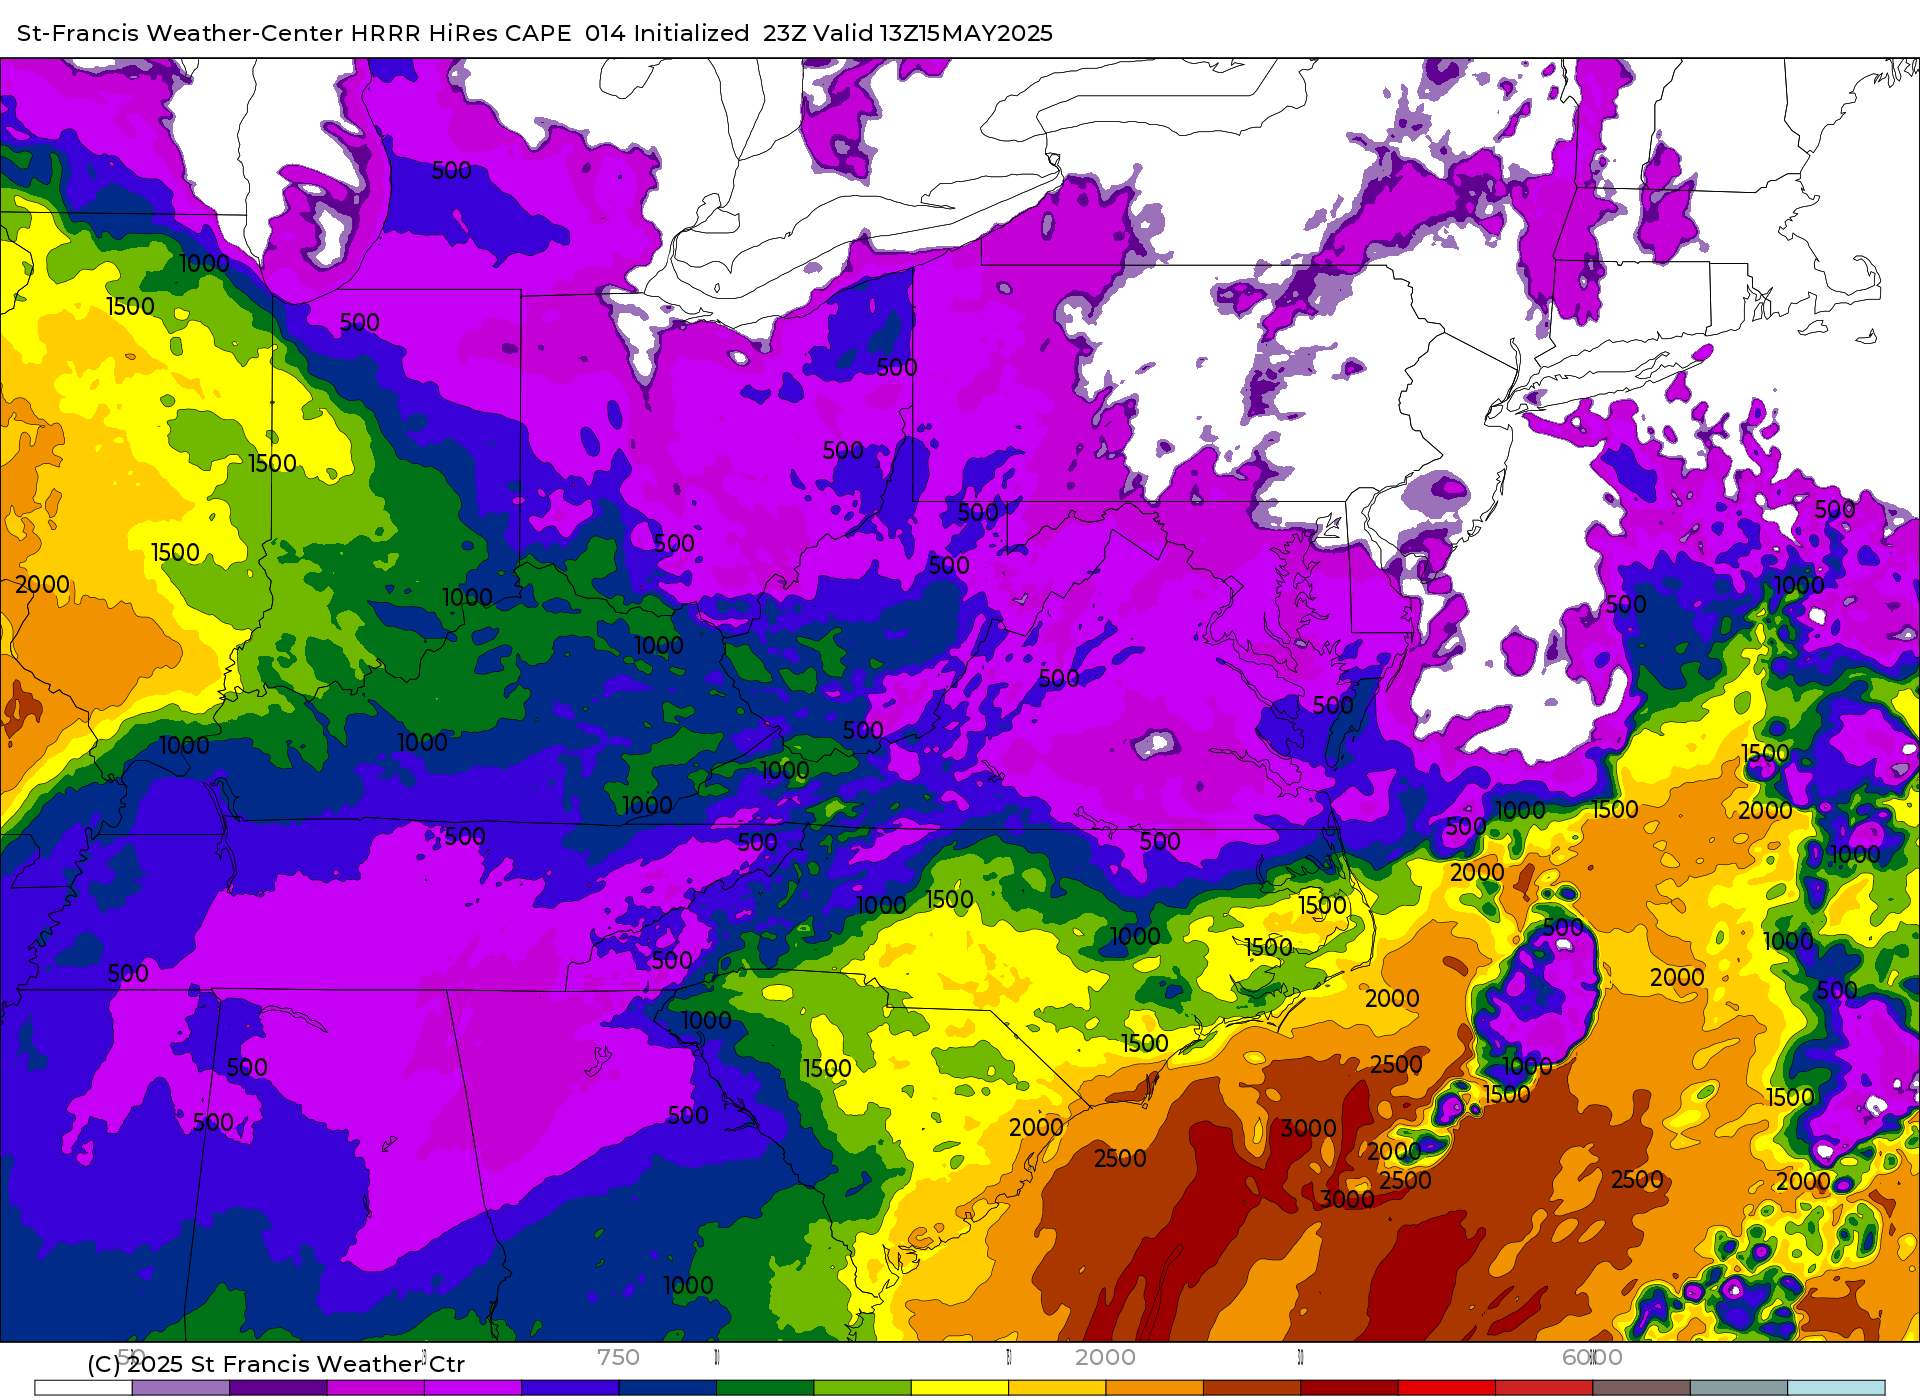Select the dark purple legend swatch

[x=278, y=1388]
